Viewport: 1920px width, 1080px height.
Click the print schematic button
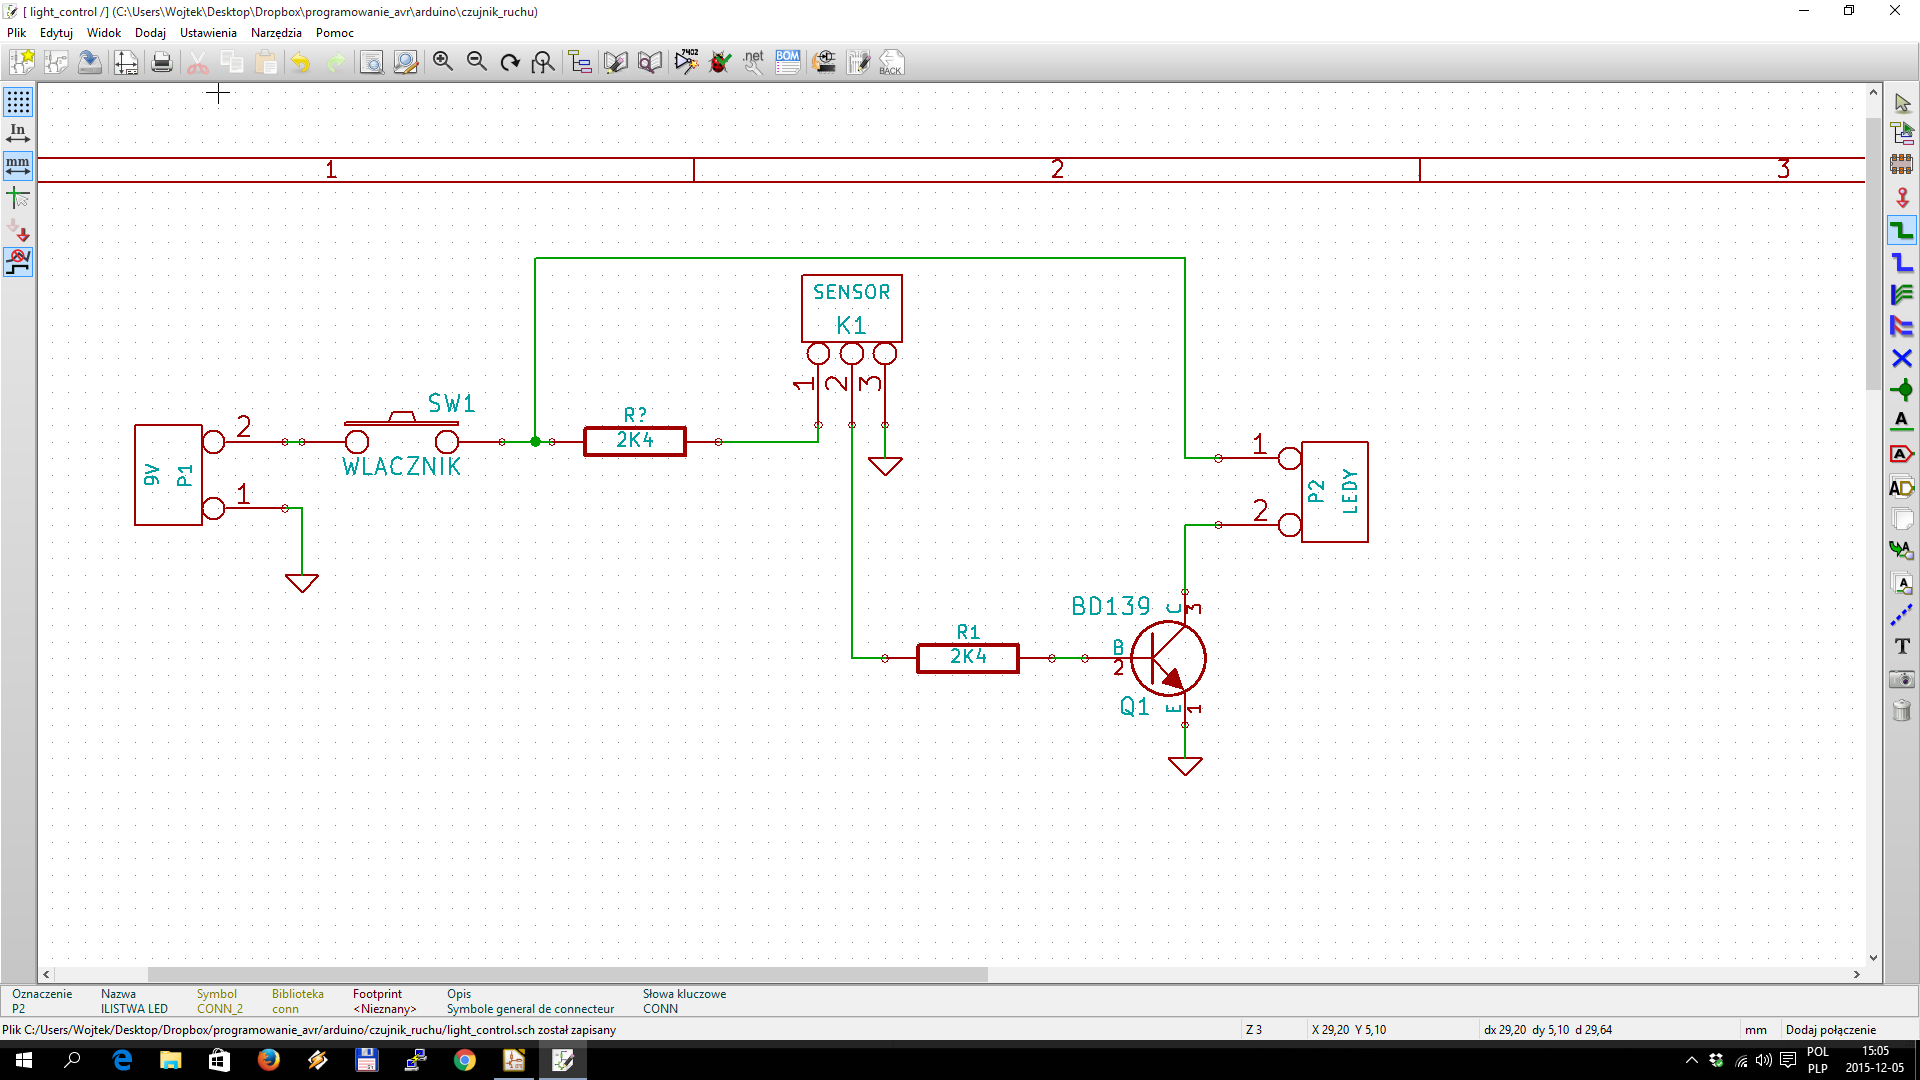coord(162,62)
